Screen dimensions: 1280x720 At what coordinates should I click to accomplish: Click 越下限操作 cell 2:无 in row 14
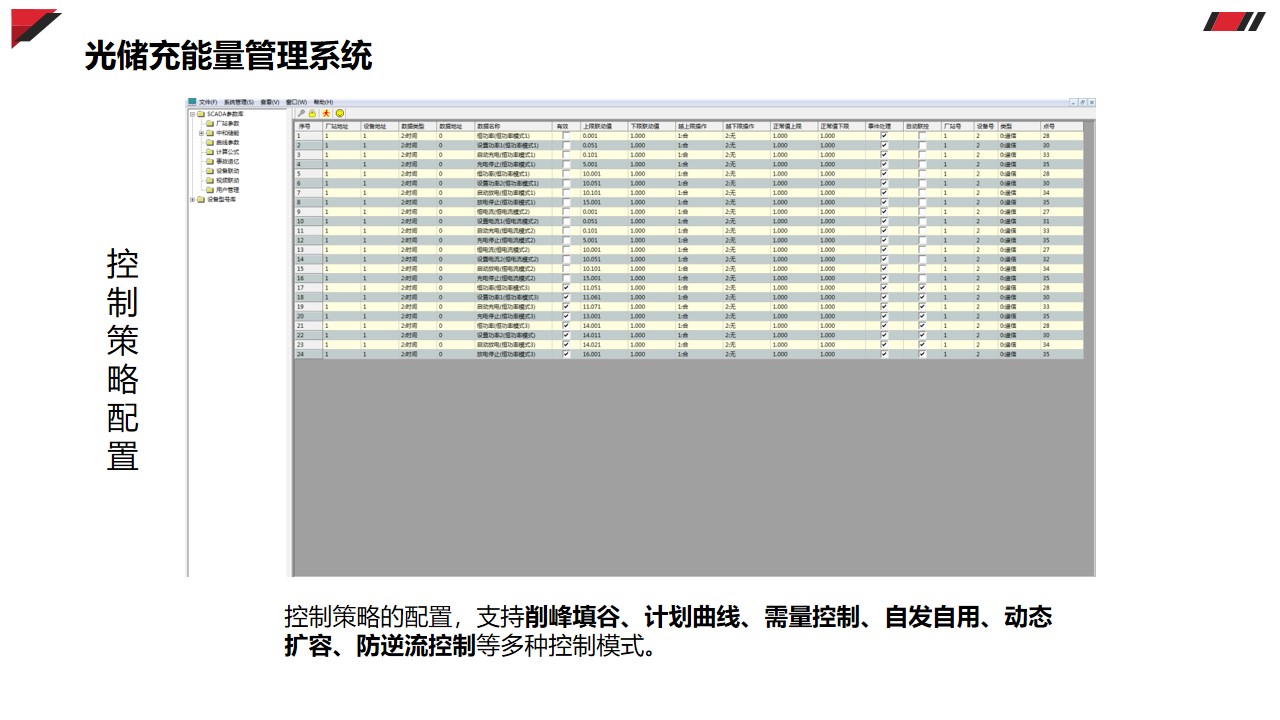[747, 259]
